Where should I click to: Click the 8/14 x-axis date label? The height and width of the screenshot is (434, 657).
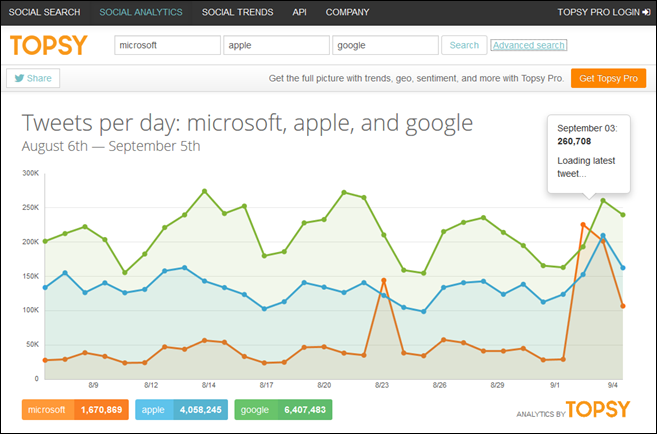coord(209,385)
